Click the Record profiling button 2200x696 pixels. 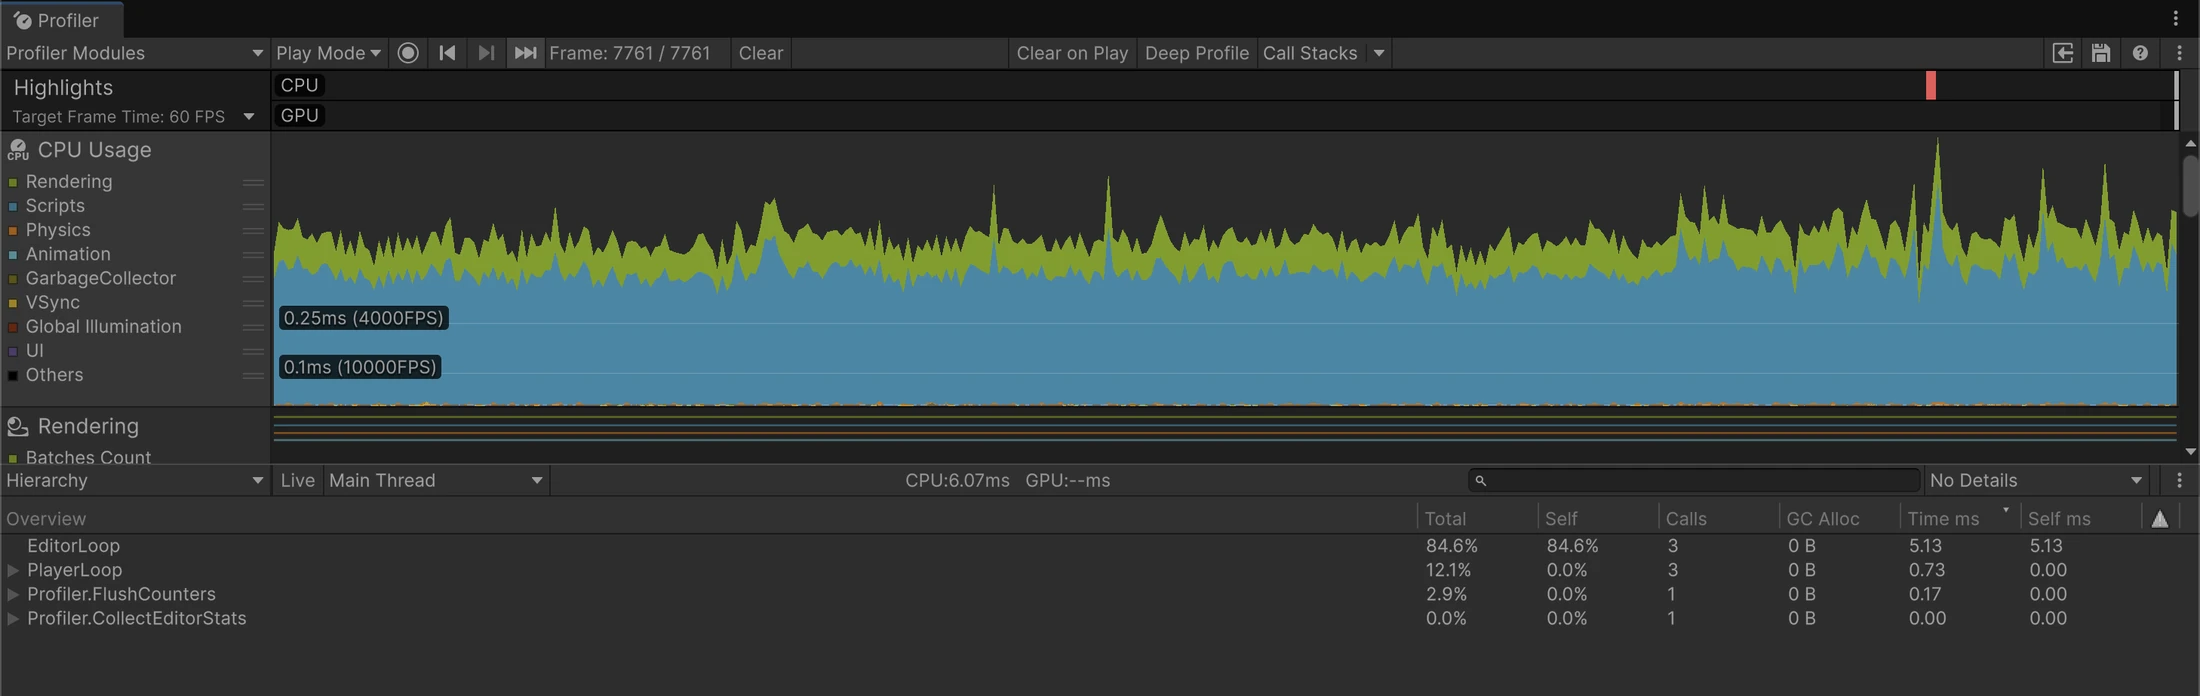pos(408,53)
